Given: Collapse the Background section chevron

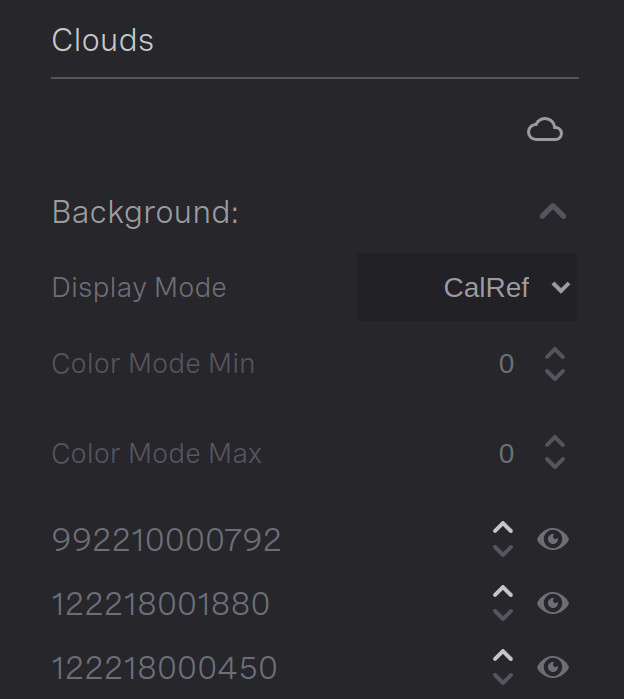Looking at the screenshot, I should (x=553, y=211).
